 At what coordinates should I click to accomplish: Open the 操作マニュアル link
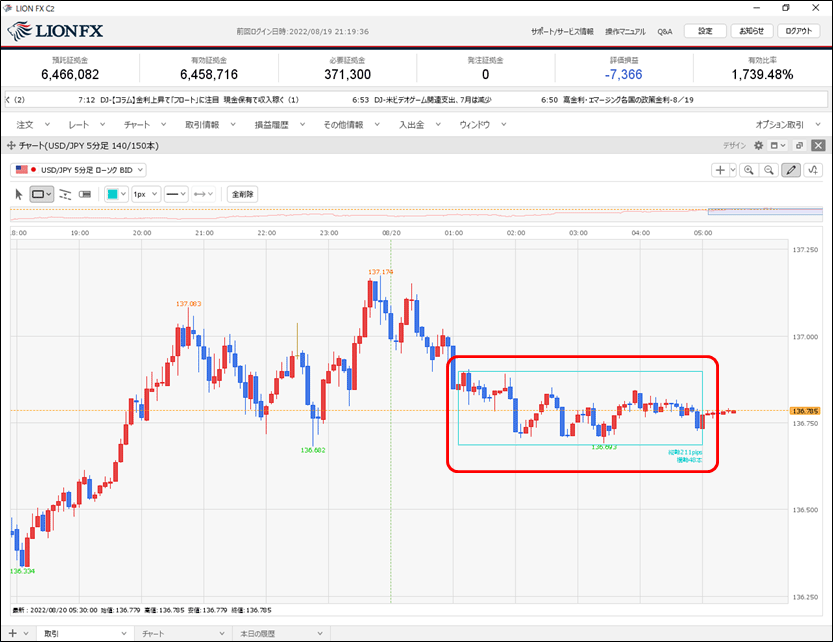point(625,31)
